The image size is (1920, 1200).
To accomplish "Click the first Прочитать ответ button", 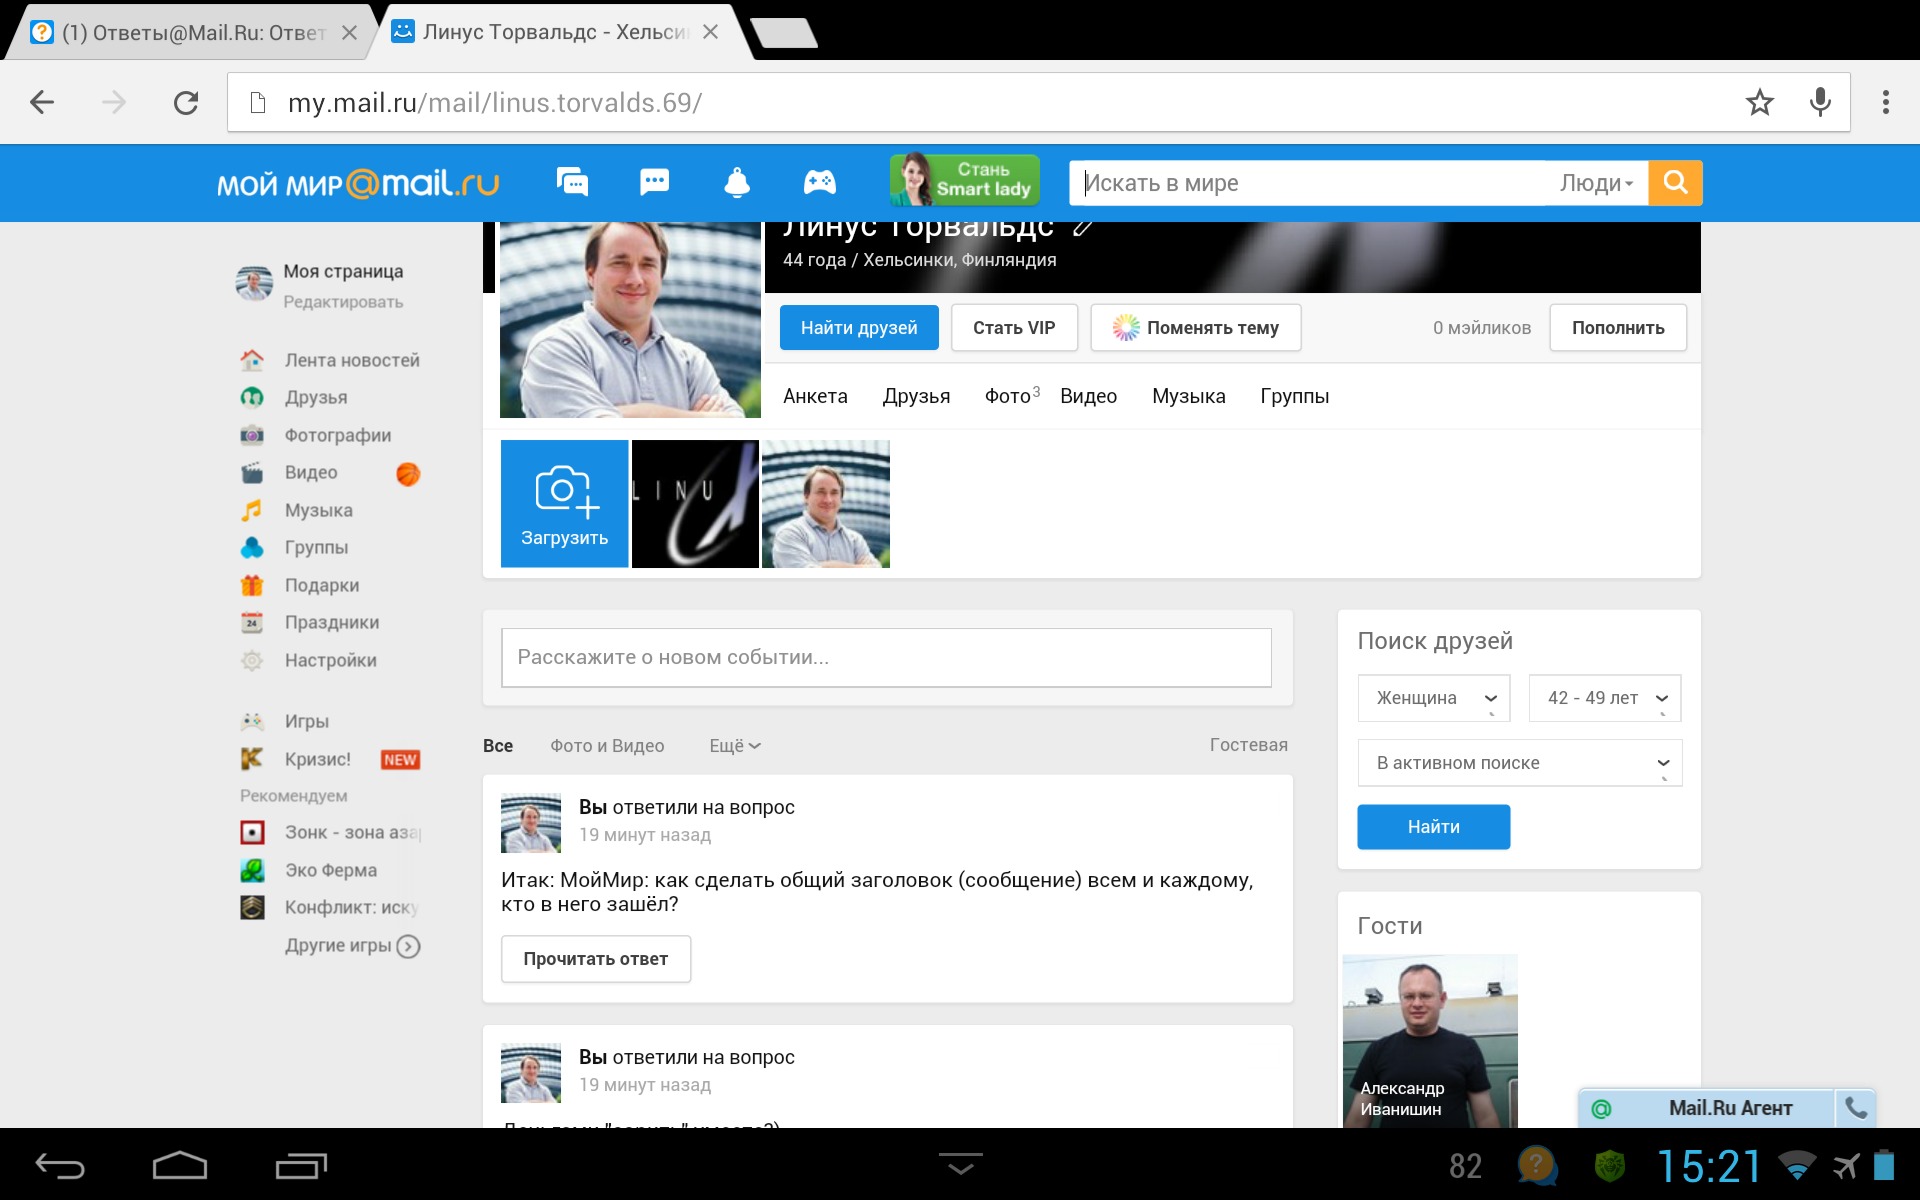I will (595, 959).
